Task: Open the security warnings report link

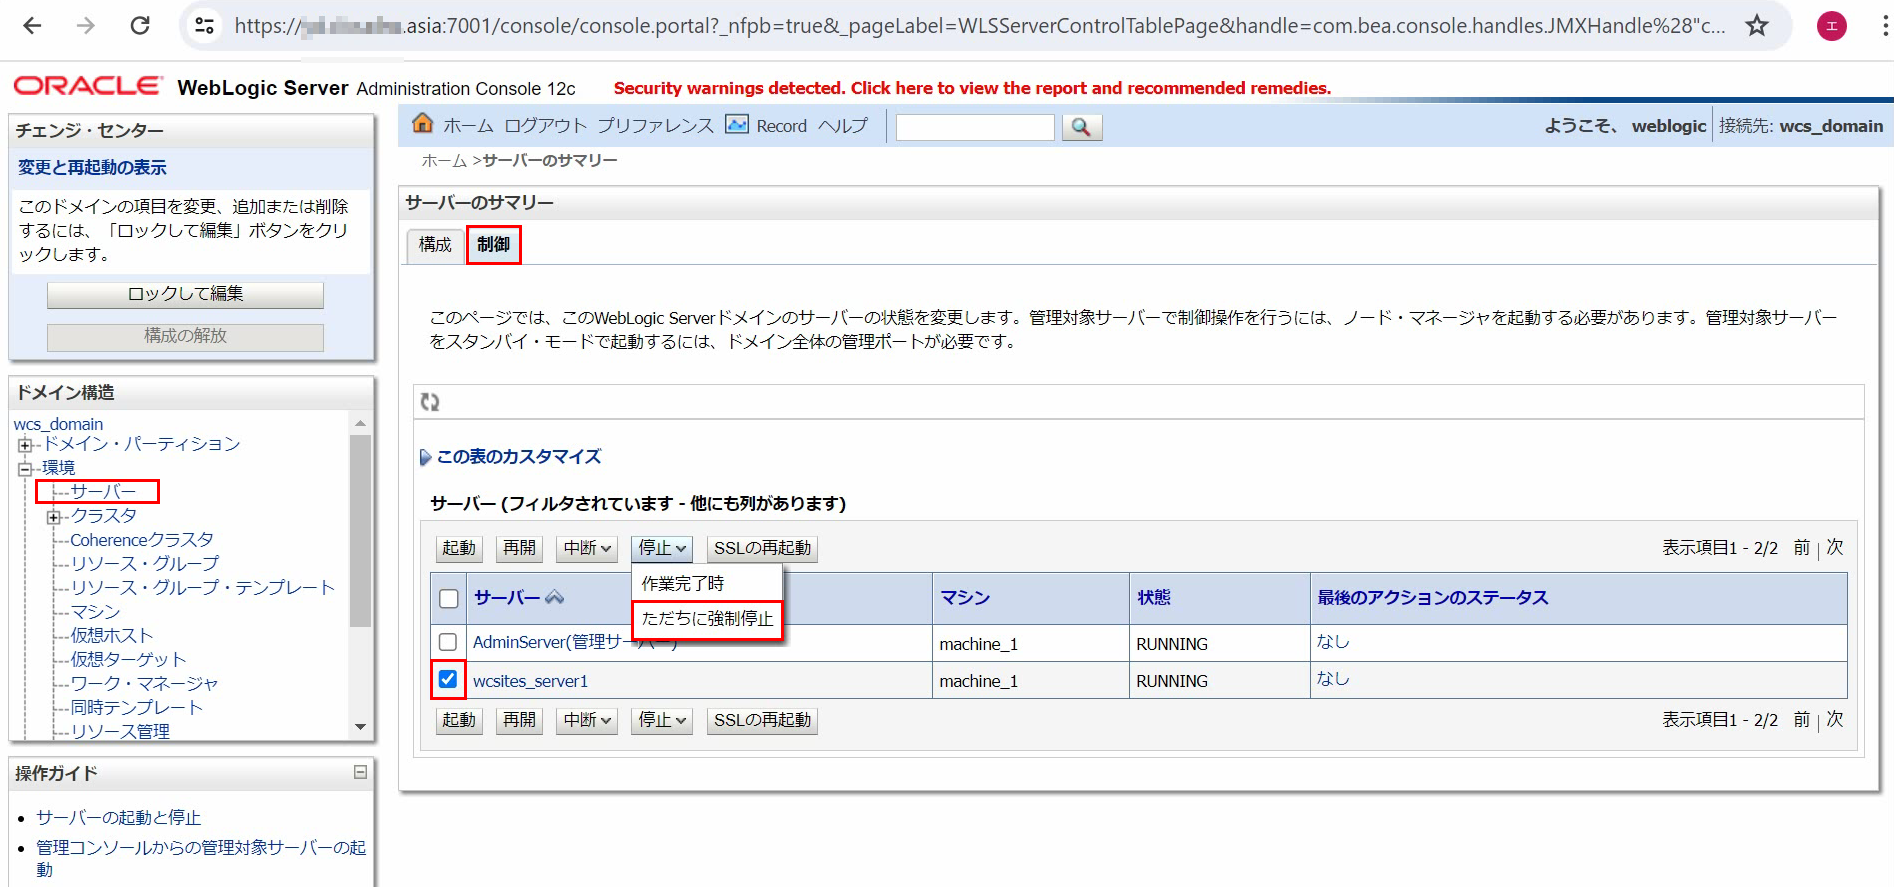Action: coord(972,88)
